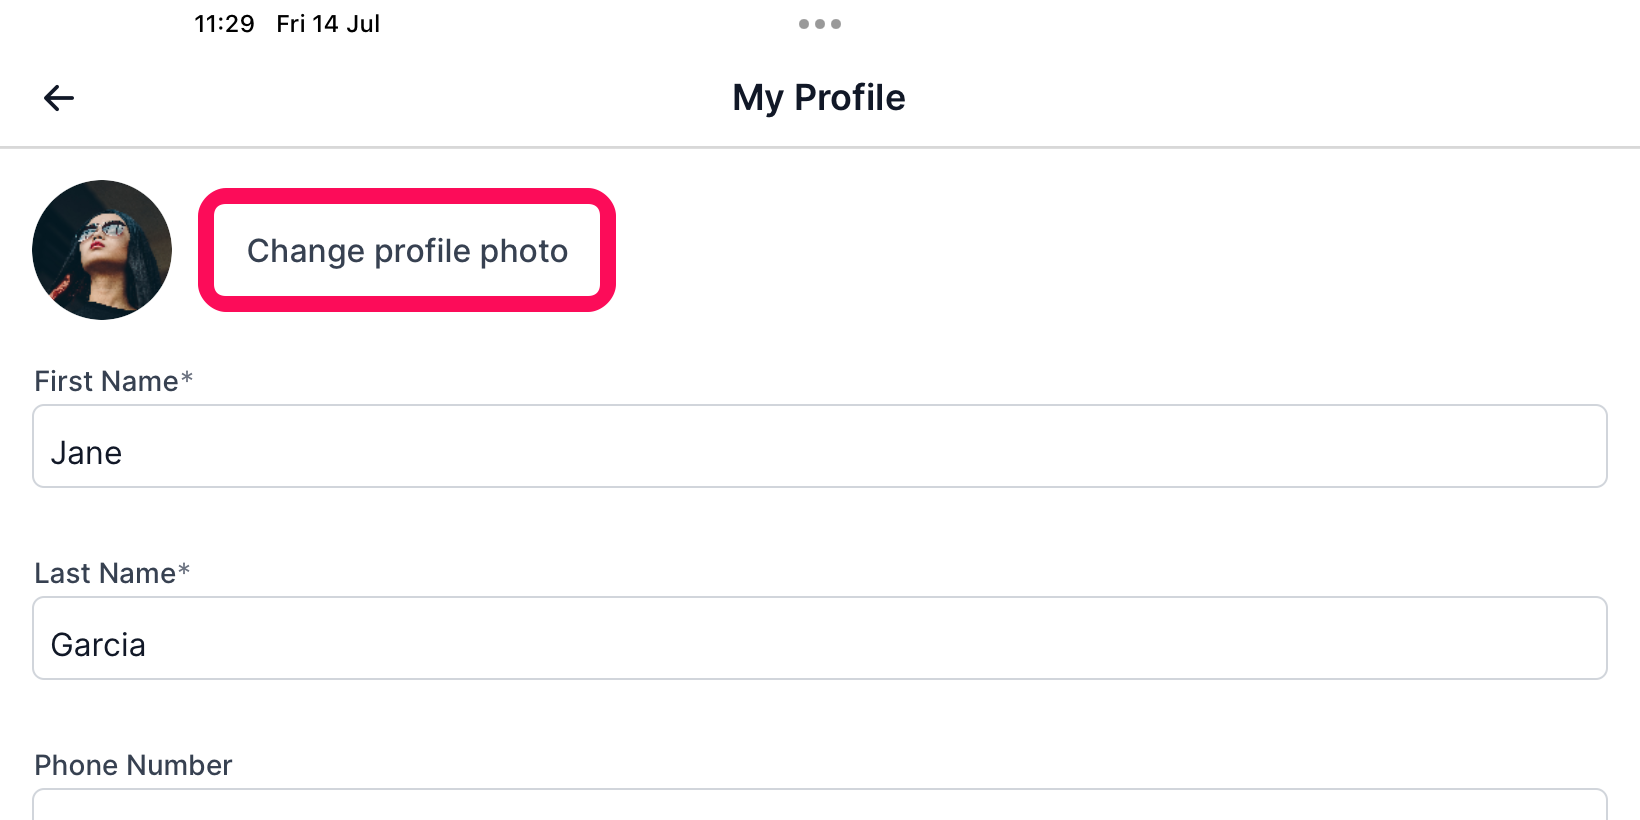The width and height of the screenshot is (1640, 820).
Task: Go back using the left arrow icon
Action: pyautogui.click(x=59, y=97)
